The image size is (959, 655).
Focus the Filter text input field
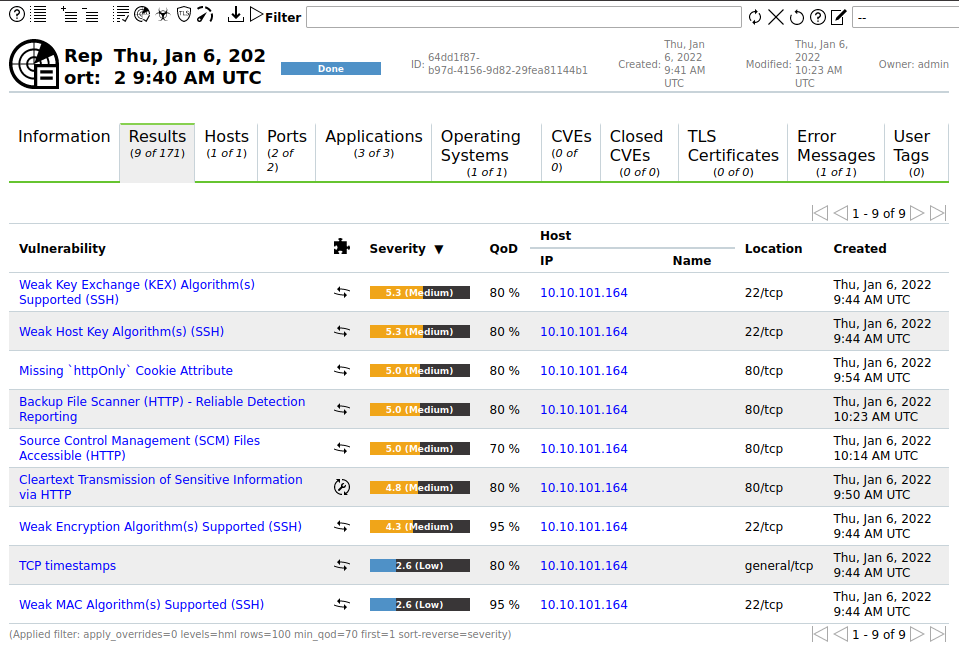(524, 17)
